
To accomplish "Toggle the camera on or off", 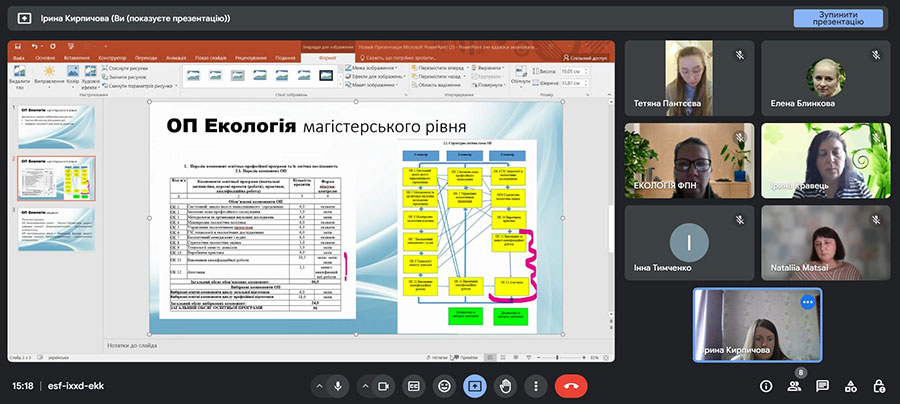I will pos(382,385).
